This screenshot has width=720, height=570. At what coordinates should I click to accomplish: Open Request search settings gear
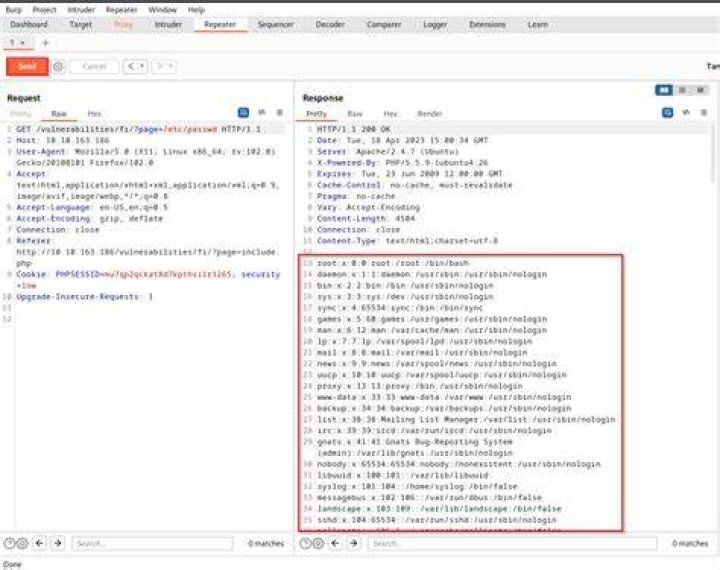click(22, 544)
